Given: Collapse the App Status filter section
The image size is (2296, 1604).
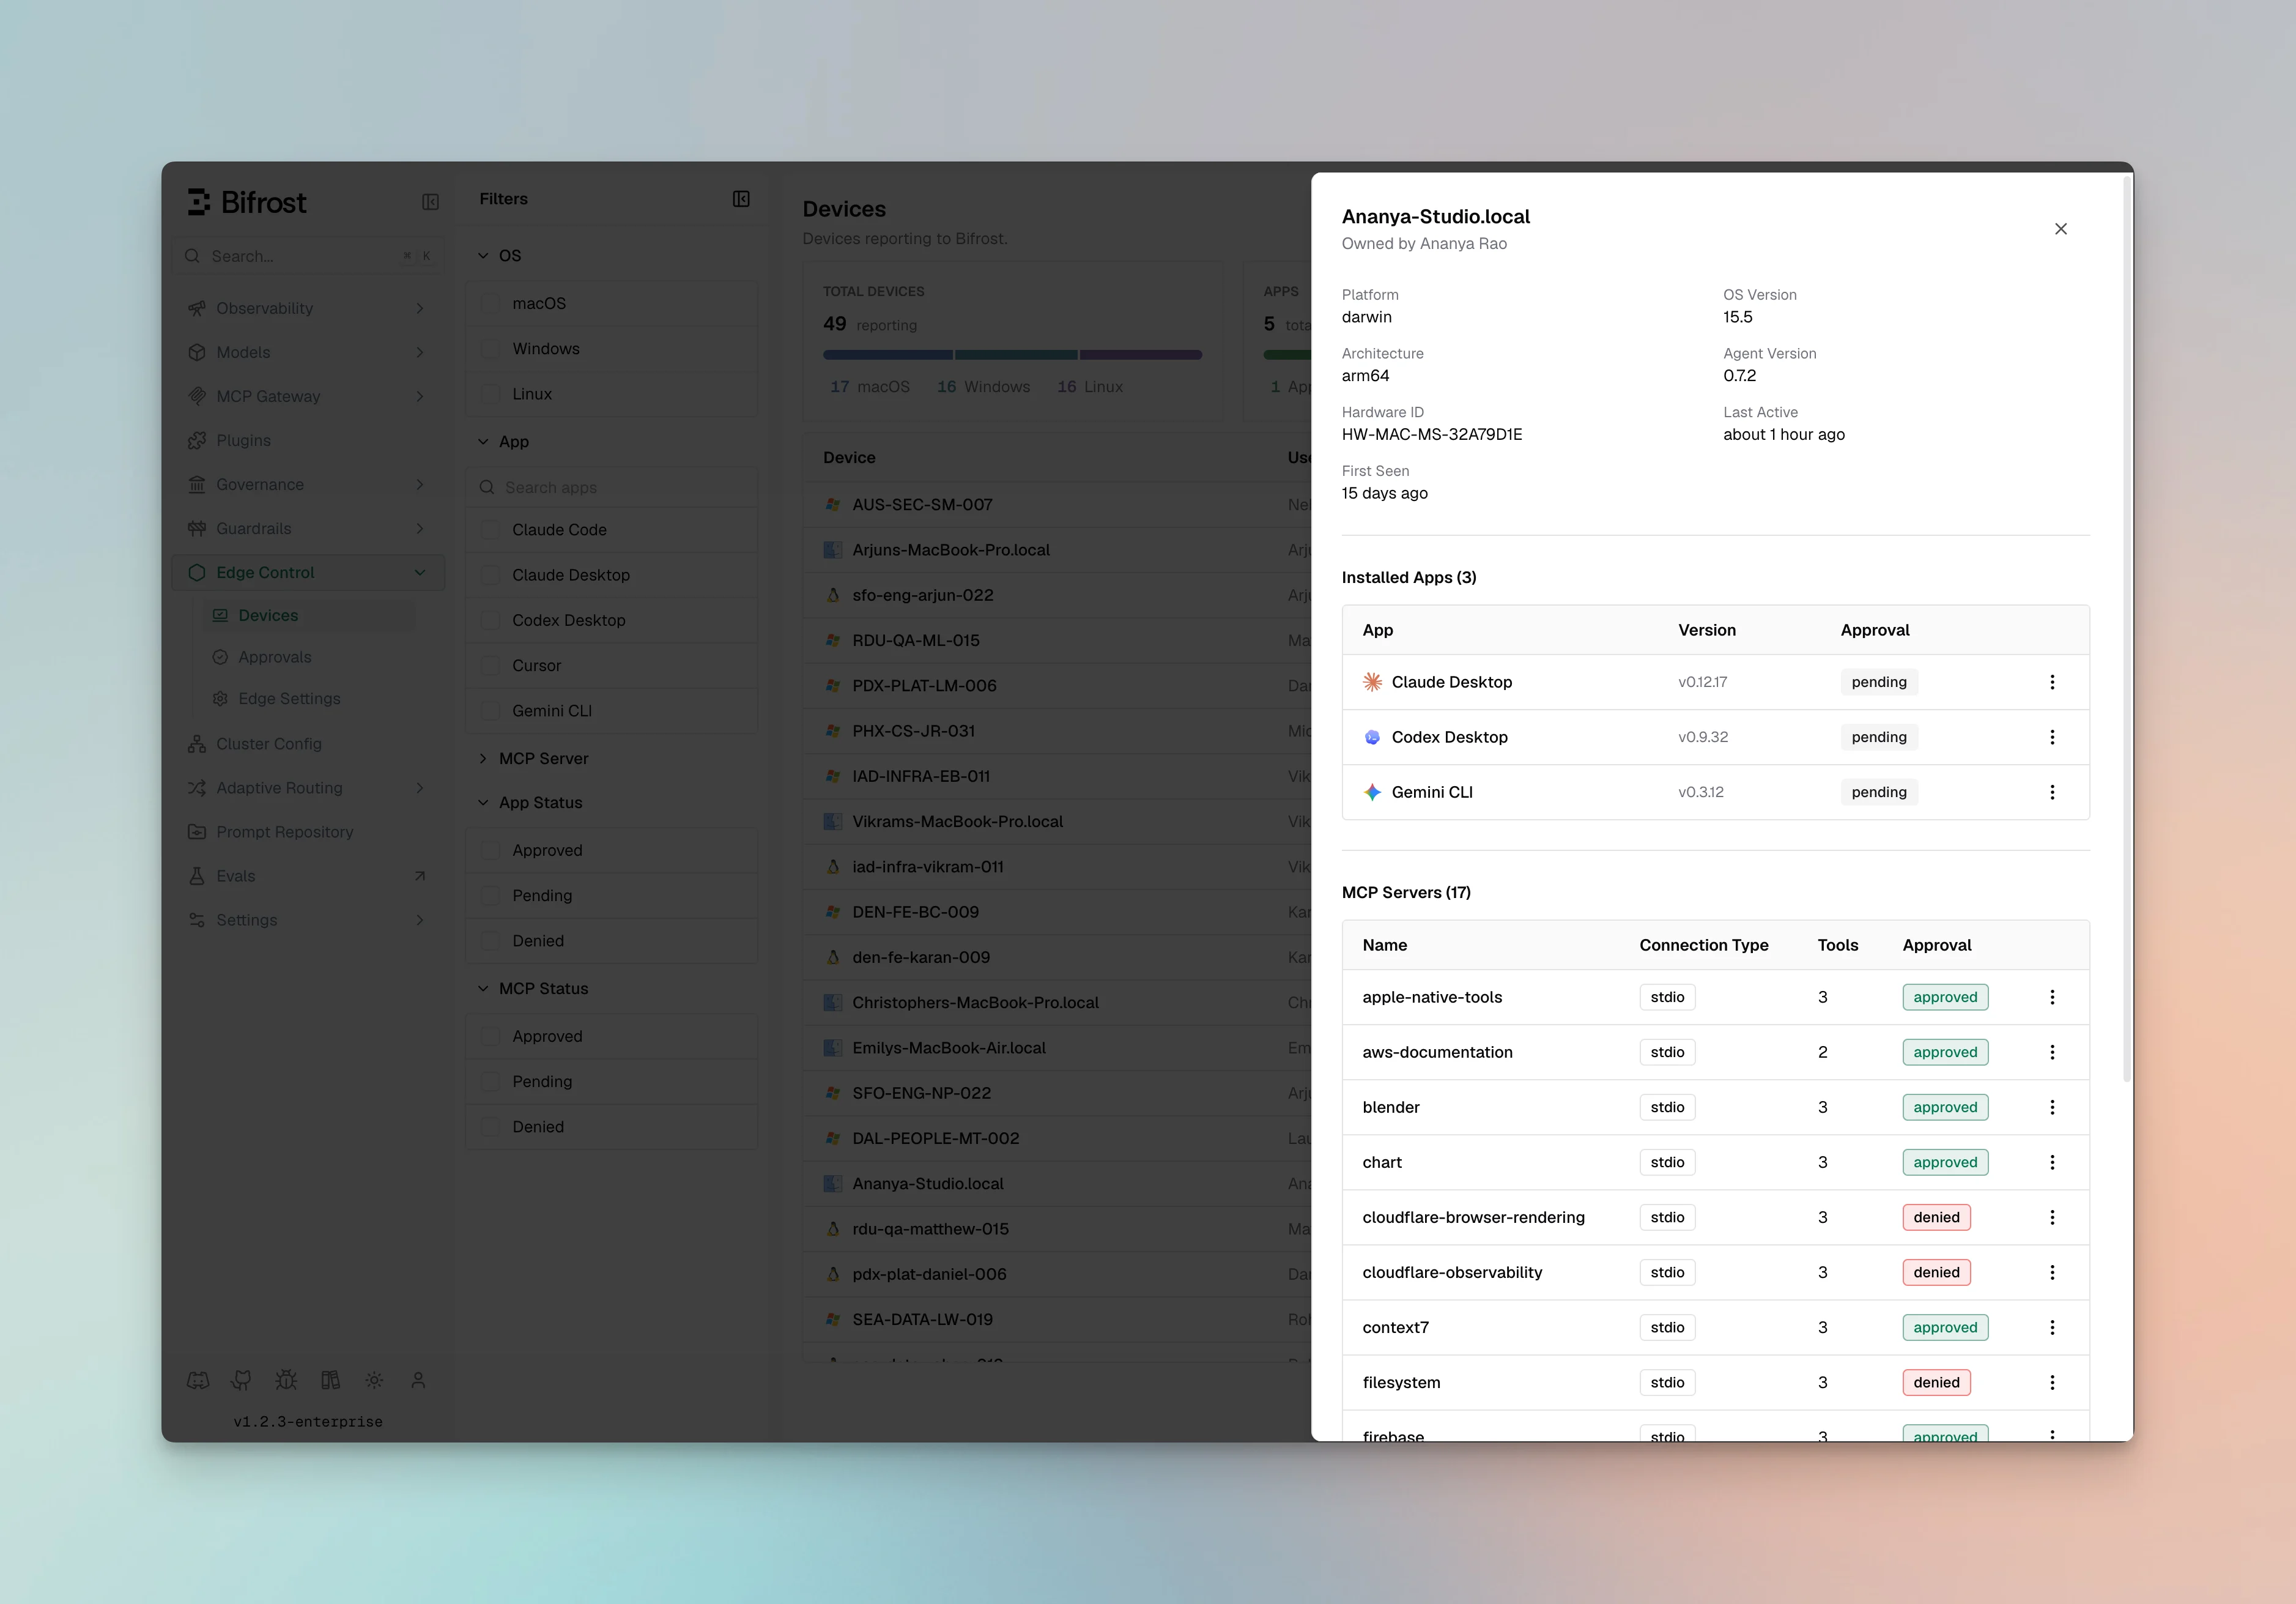Looking at the screenshot, I should pos(483,803).
